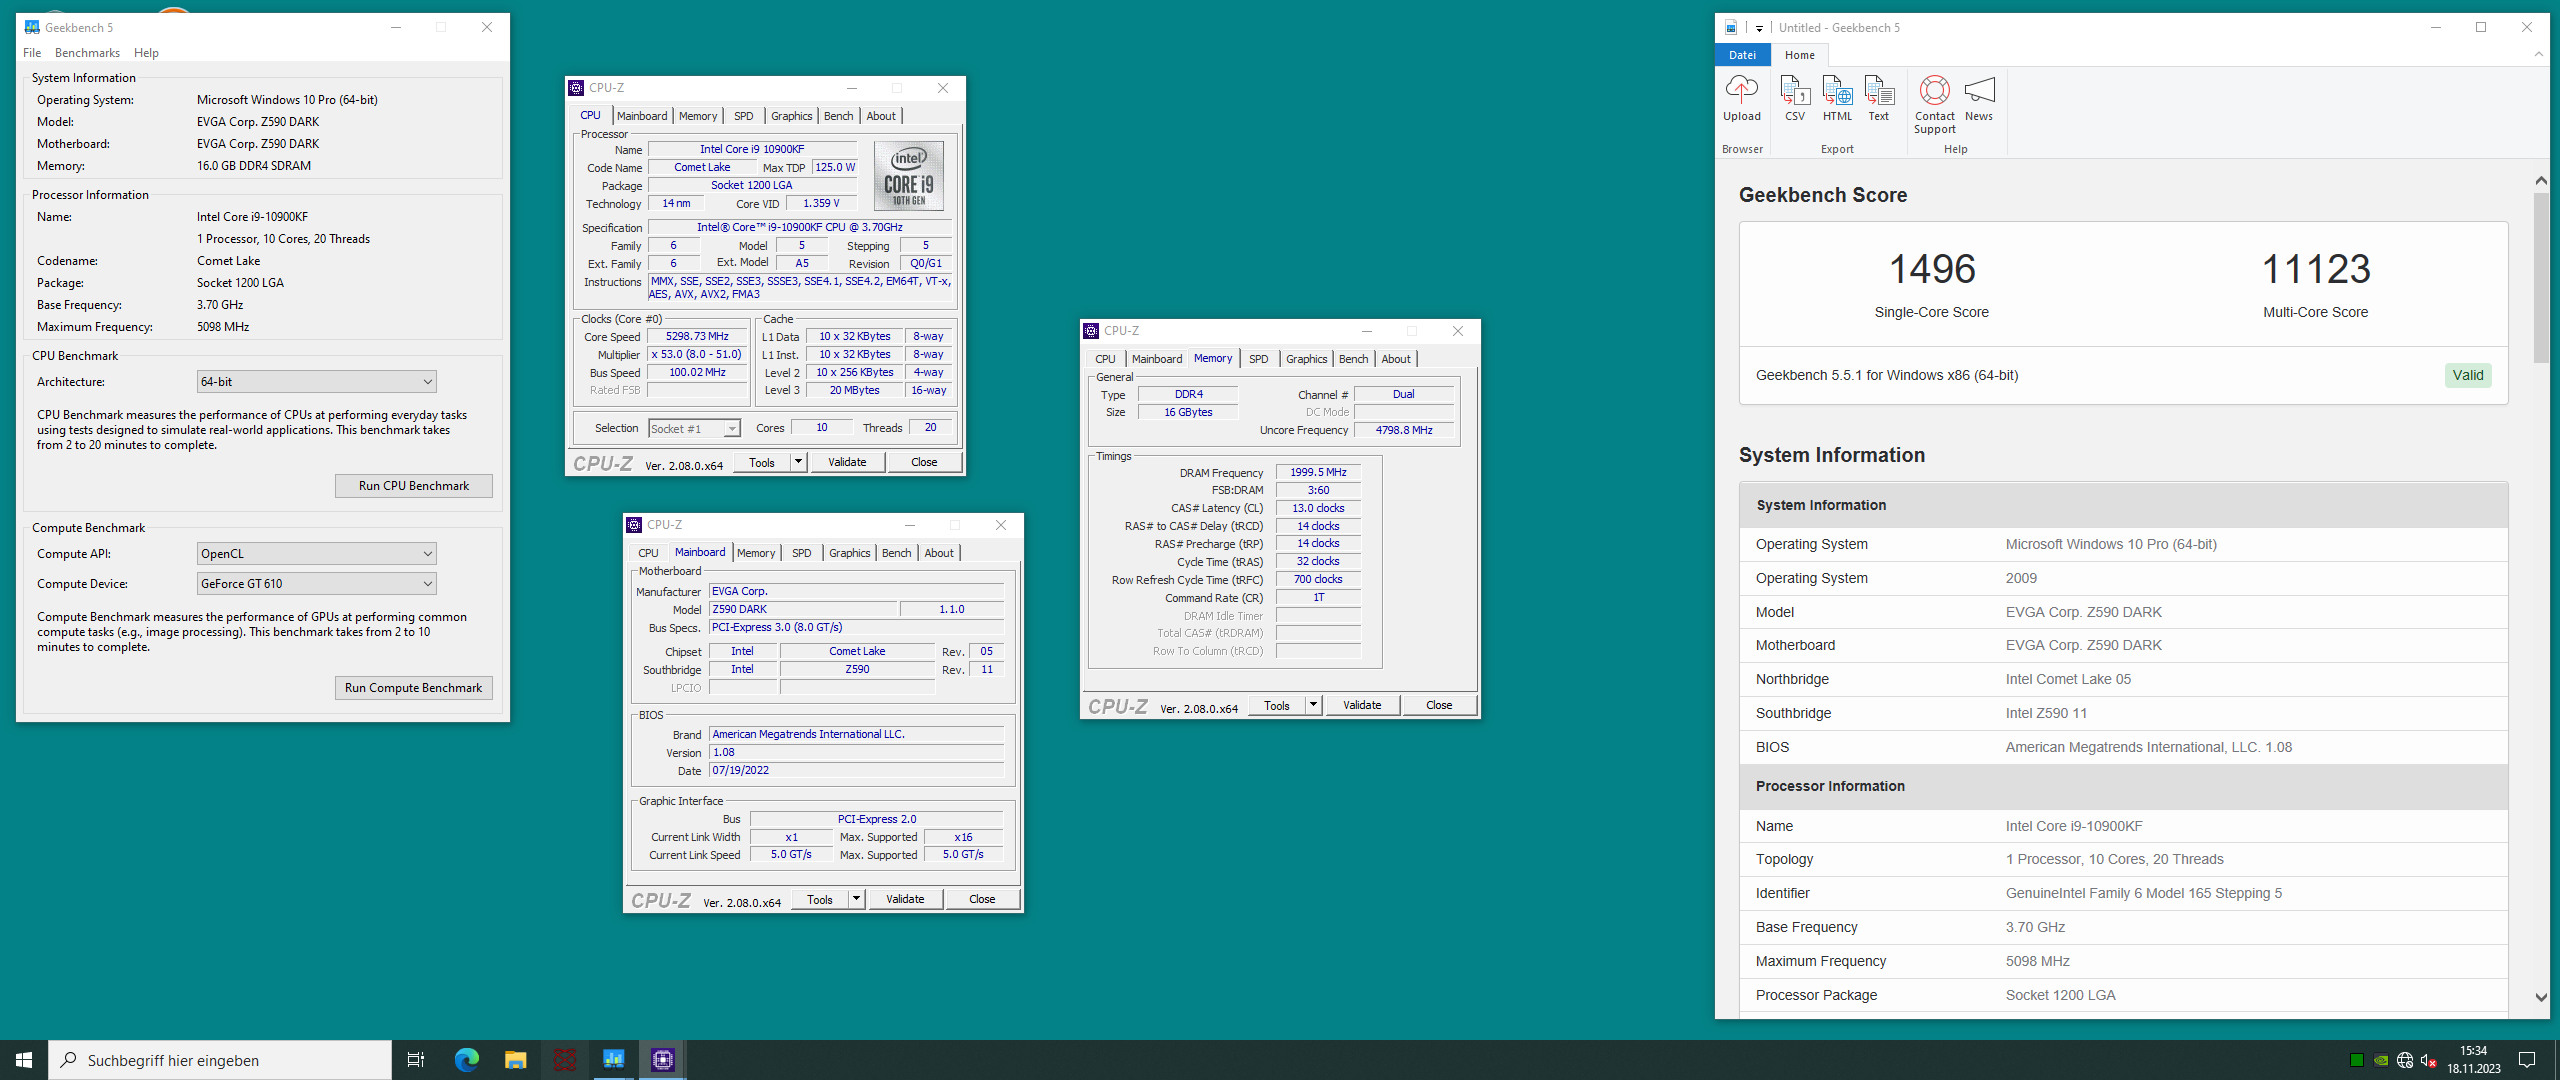Open Socket #1 selection dropdown in CPU-Z
This screenshot has height=1080, width=2560.
click(x=694, y=429)
